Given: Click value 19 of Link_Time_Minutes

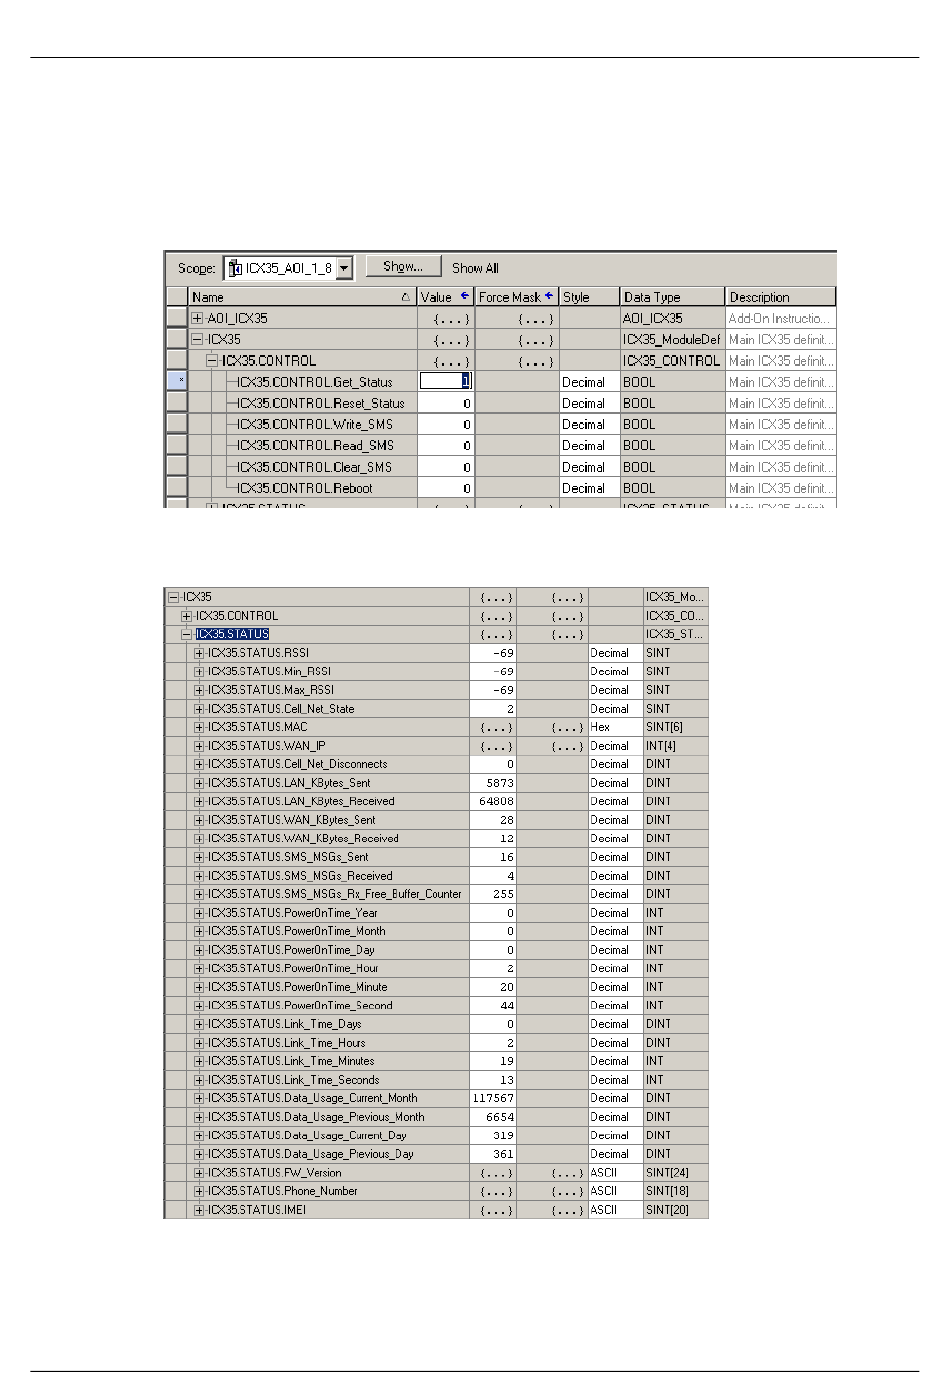Looking at the screenshot, I should (x=493, y=1061).
